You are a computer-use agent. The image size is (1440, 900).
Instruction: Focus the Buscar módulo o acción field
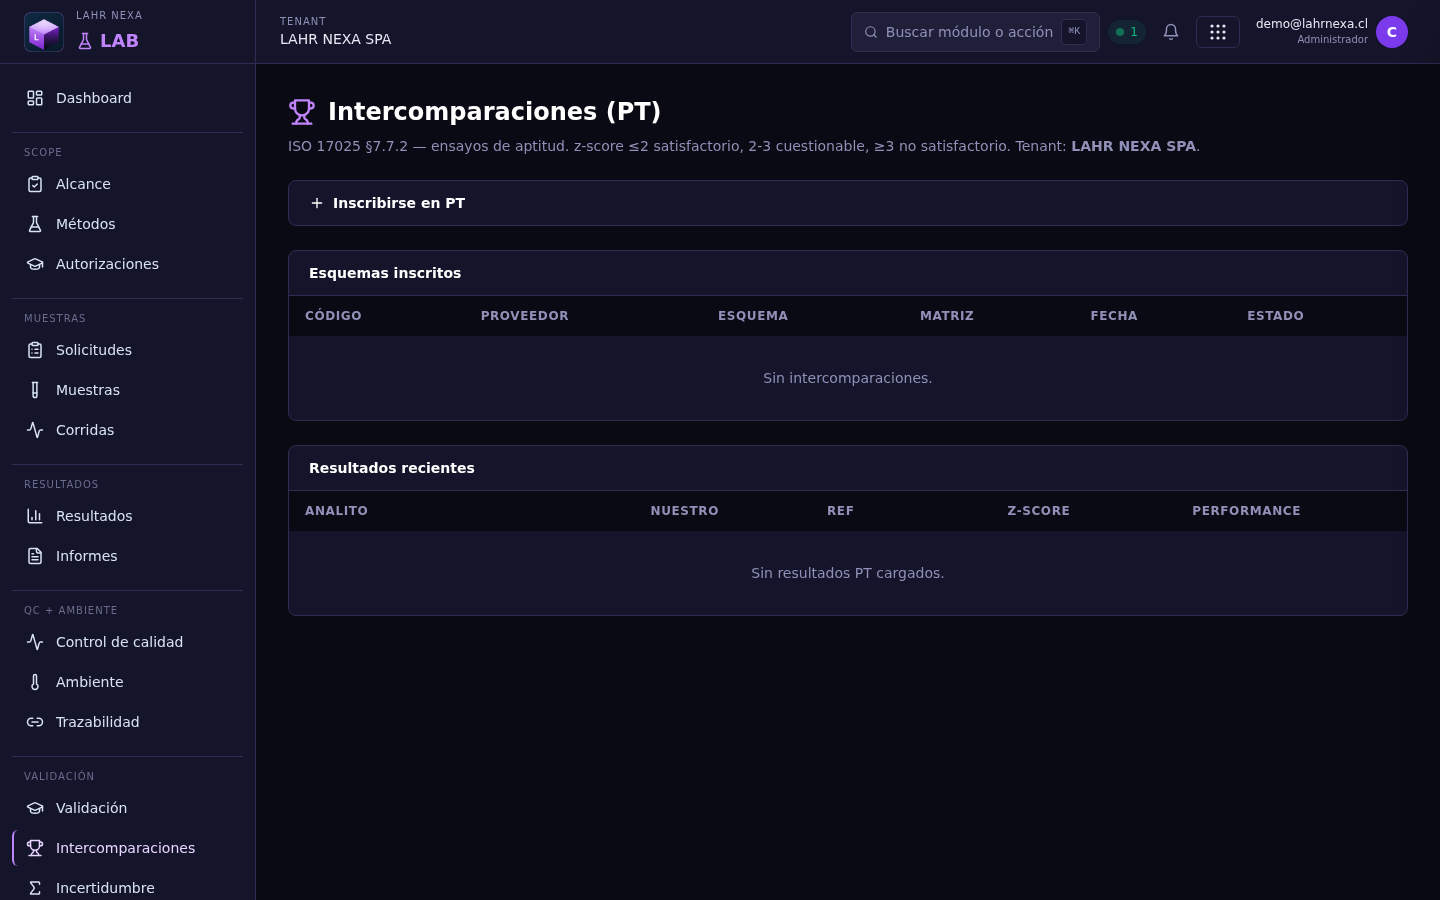point(975,32)
